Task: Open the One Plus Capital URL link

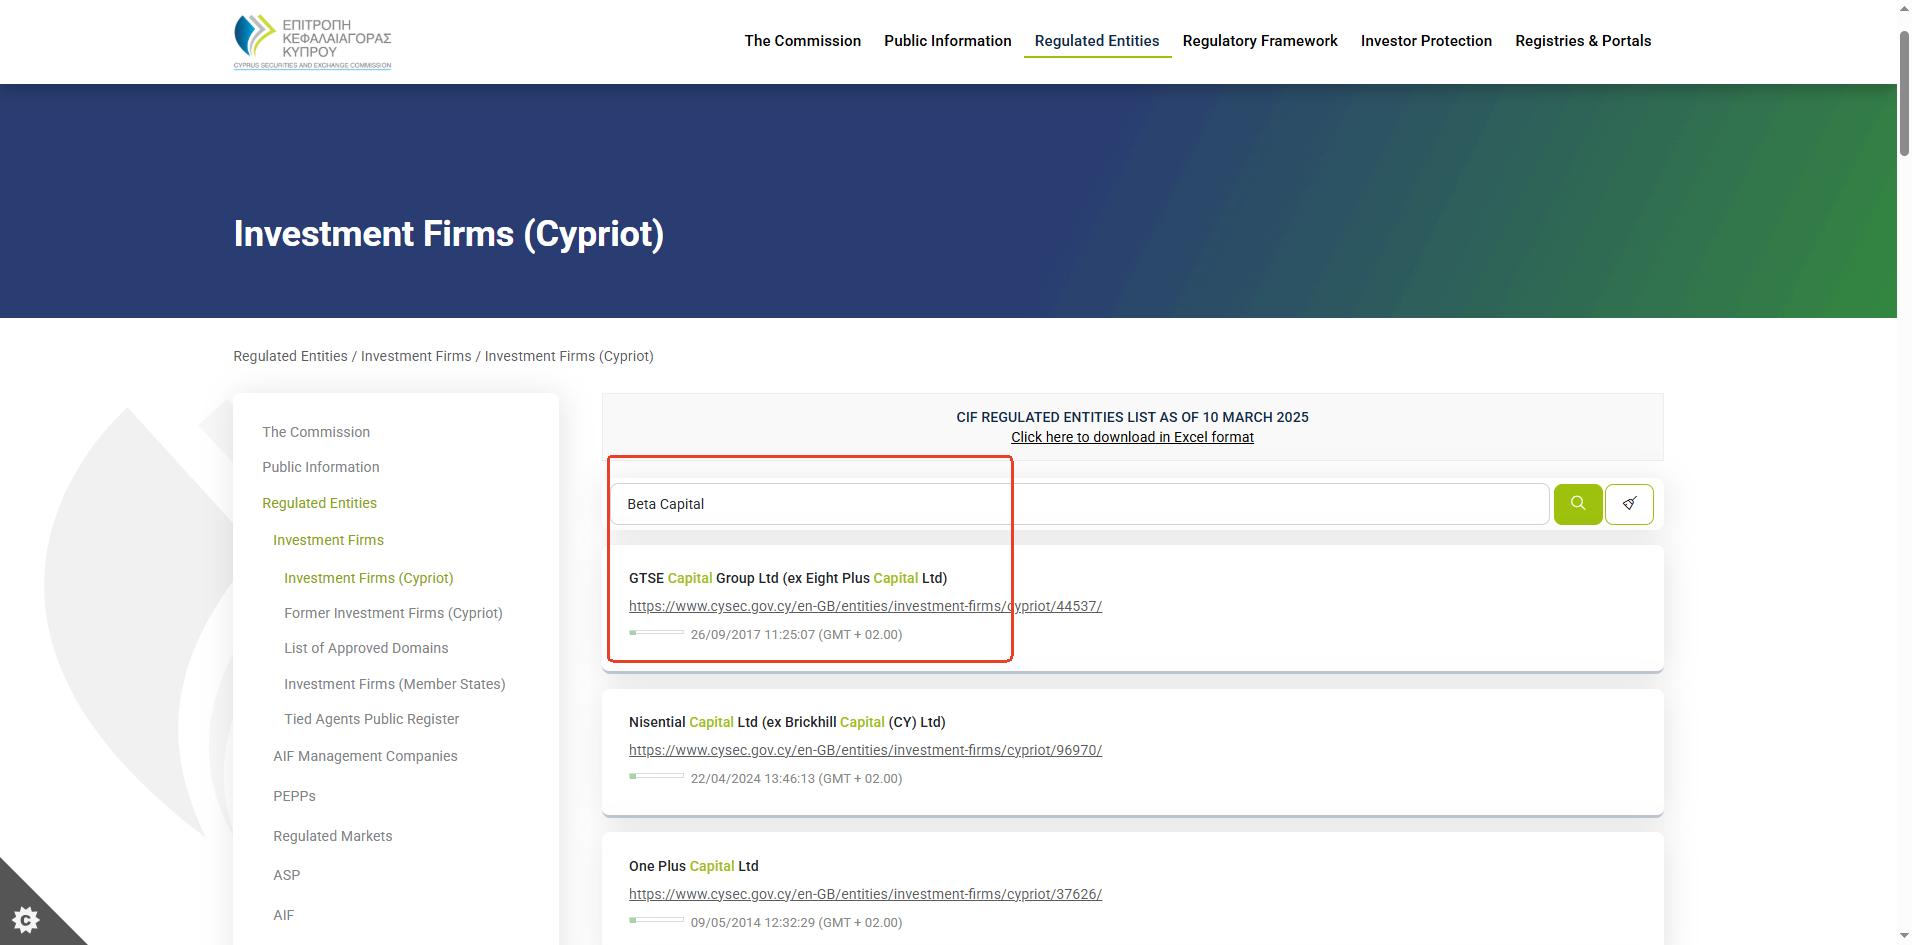Action: click(x=864, y=894)
